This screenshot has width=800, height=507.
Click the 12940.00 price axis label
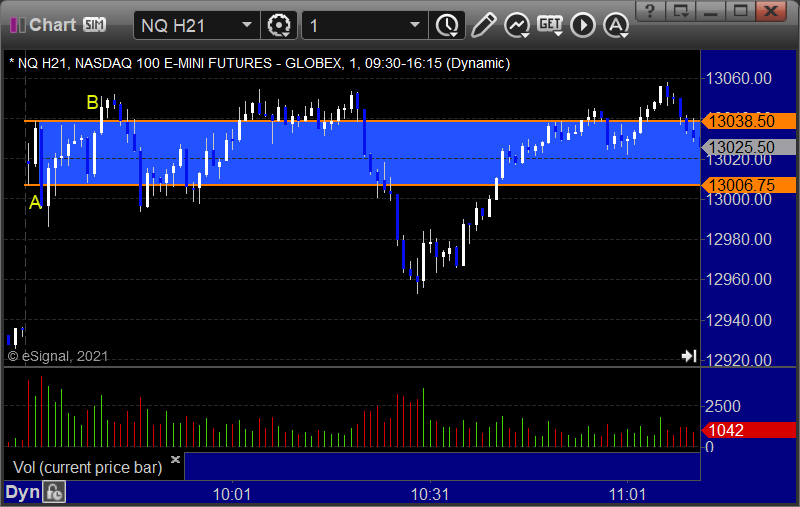(x=738, y=320)
